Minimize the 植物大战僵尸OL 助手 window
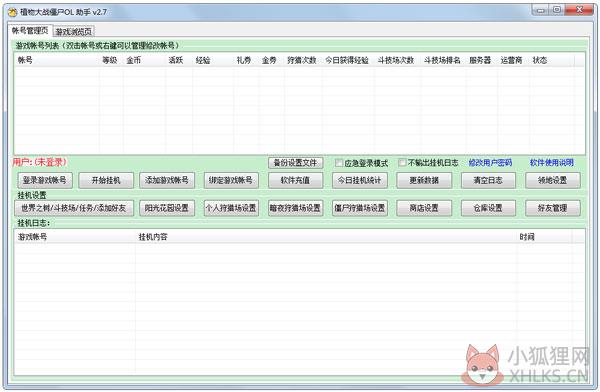This screenshot has width=600, height=392. coord(541,10)
